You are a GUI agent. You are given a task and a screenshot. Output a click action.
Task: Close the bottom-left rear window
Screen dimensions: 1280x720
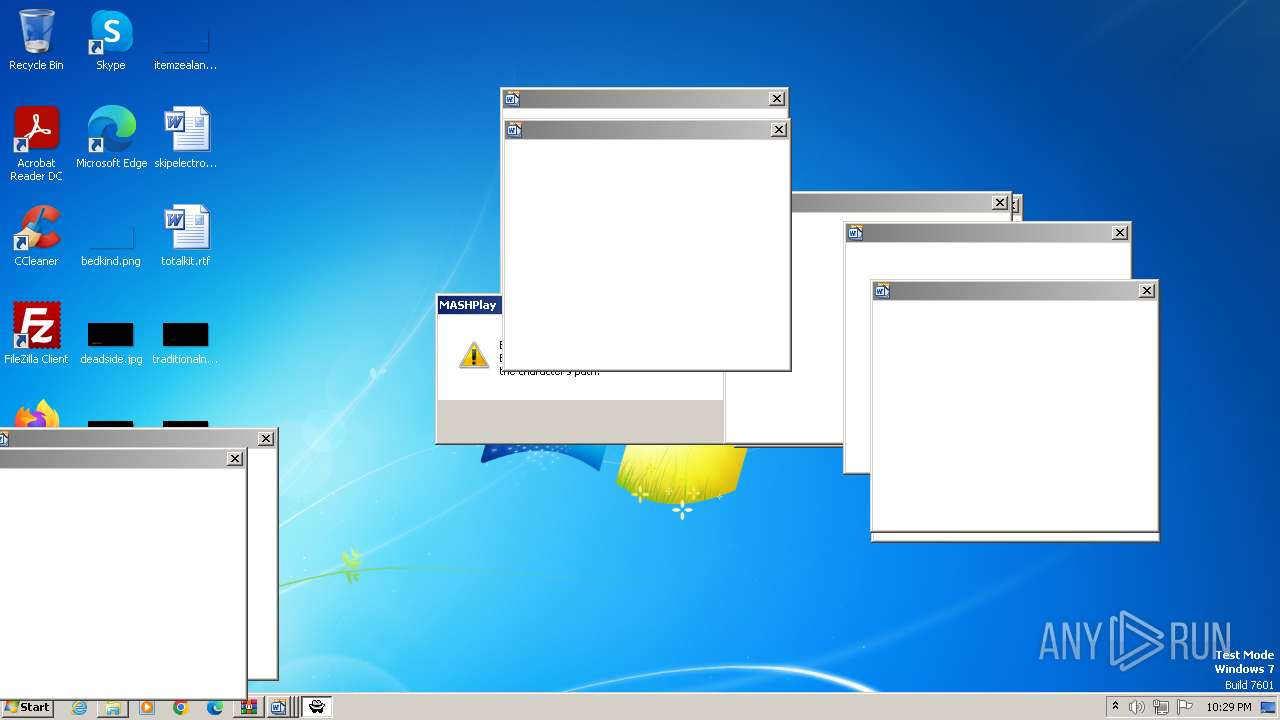266,439
